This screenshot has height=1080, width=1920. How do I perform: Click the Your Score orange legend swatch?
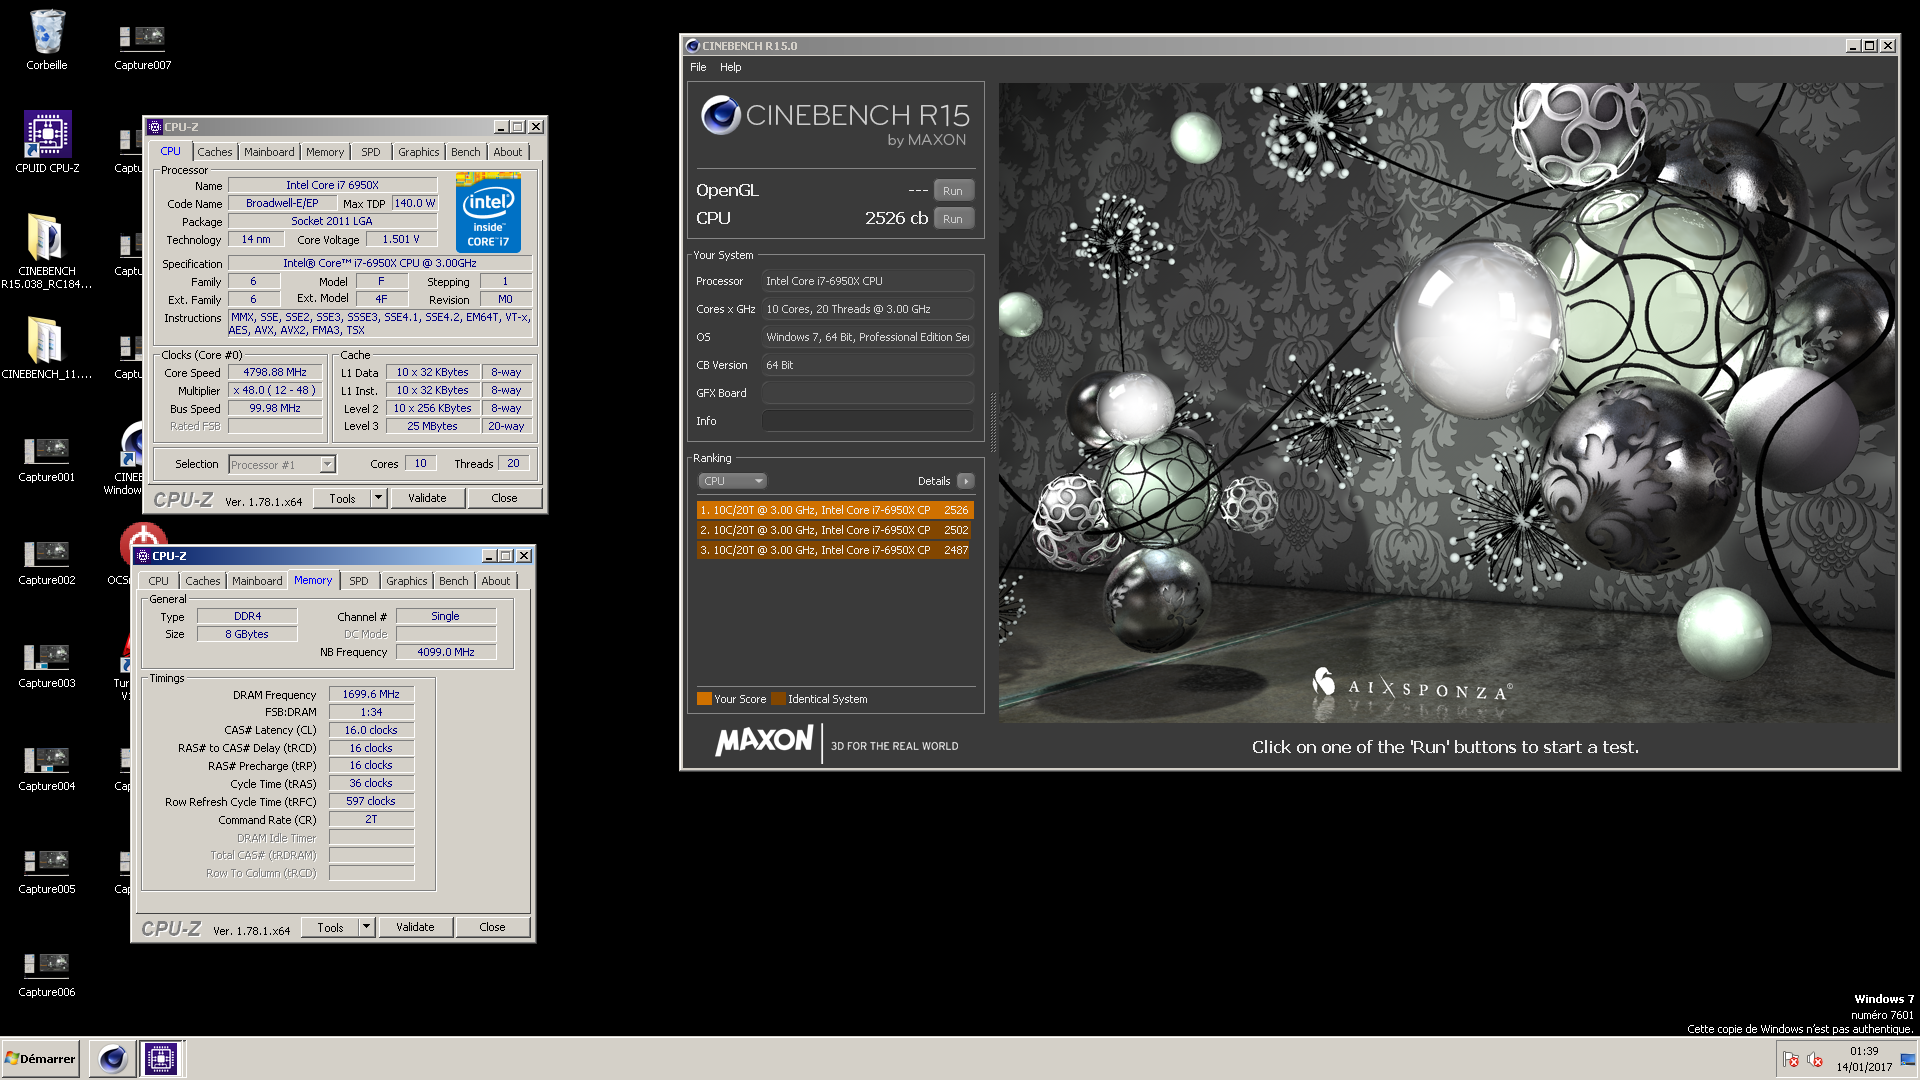704,699
